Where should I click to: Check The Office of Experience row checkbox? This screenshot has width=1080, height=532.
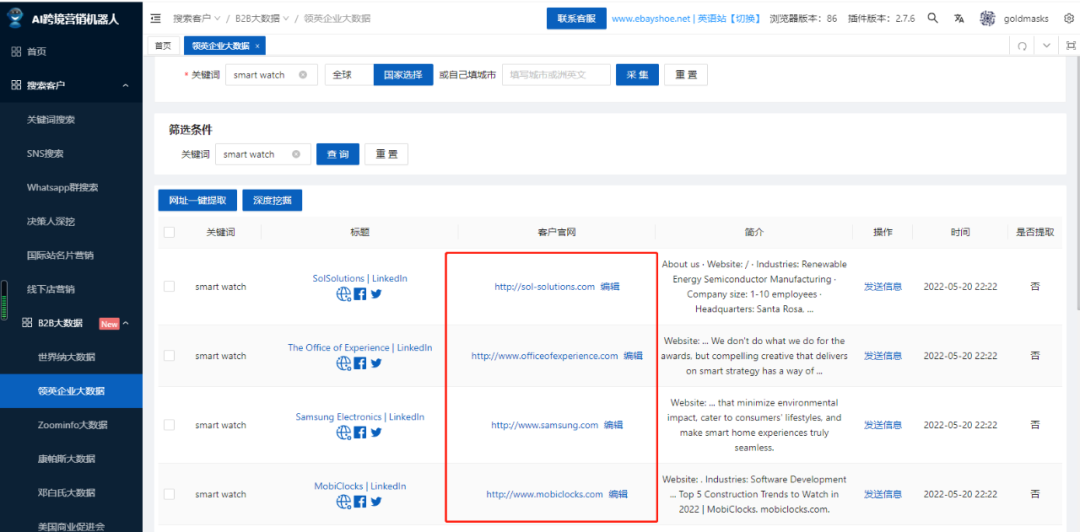169,356
